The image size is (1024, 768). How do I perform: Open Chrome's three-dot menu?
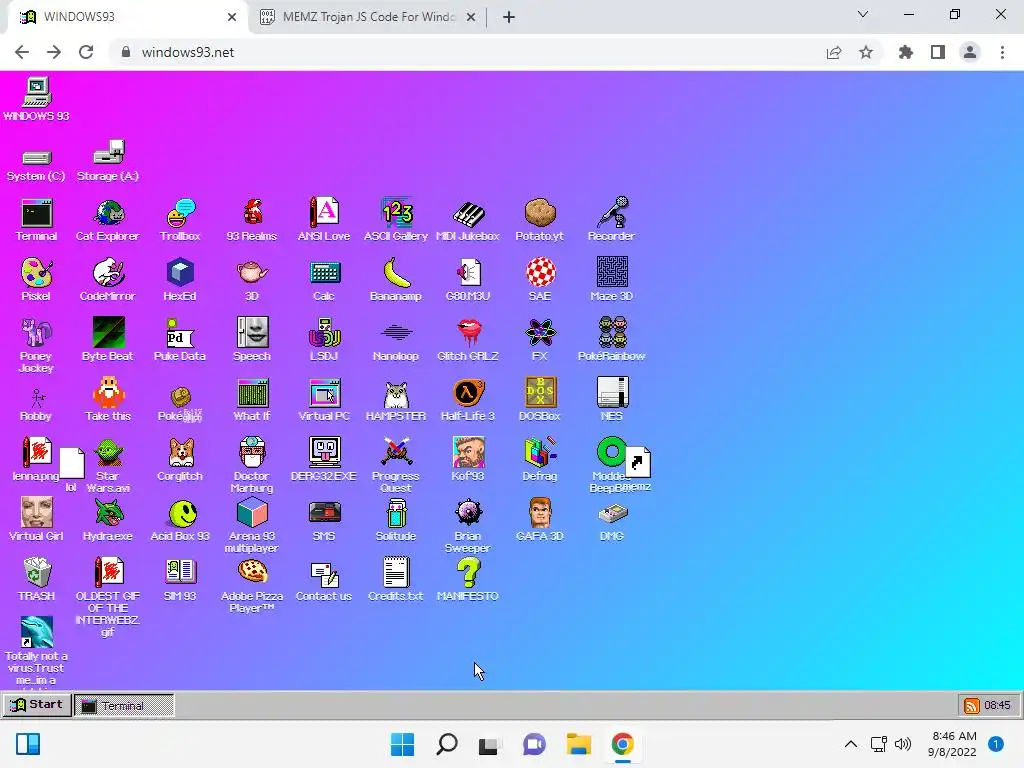tap(1002, 52)
